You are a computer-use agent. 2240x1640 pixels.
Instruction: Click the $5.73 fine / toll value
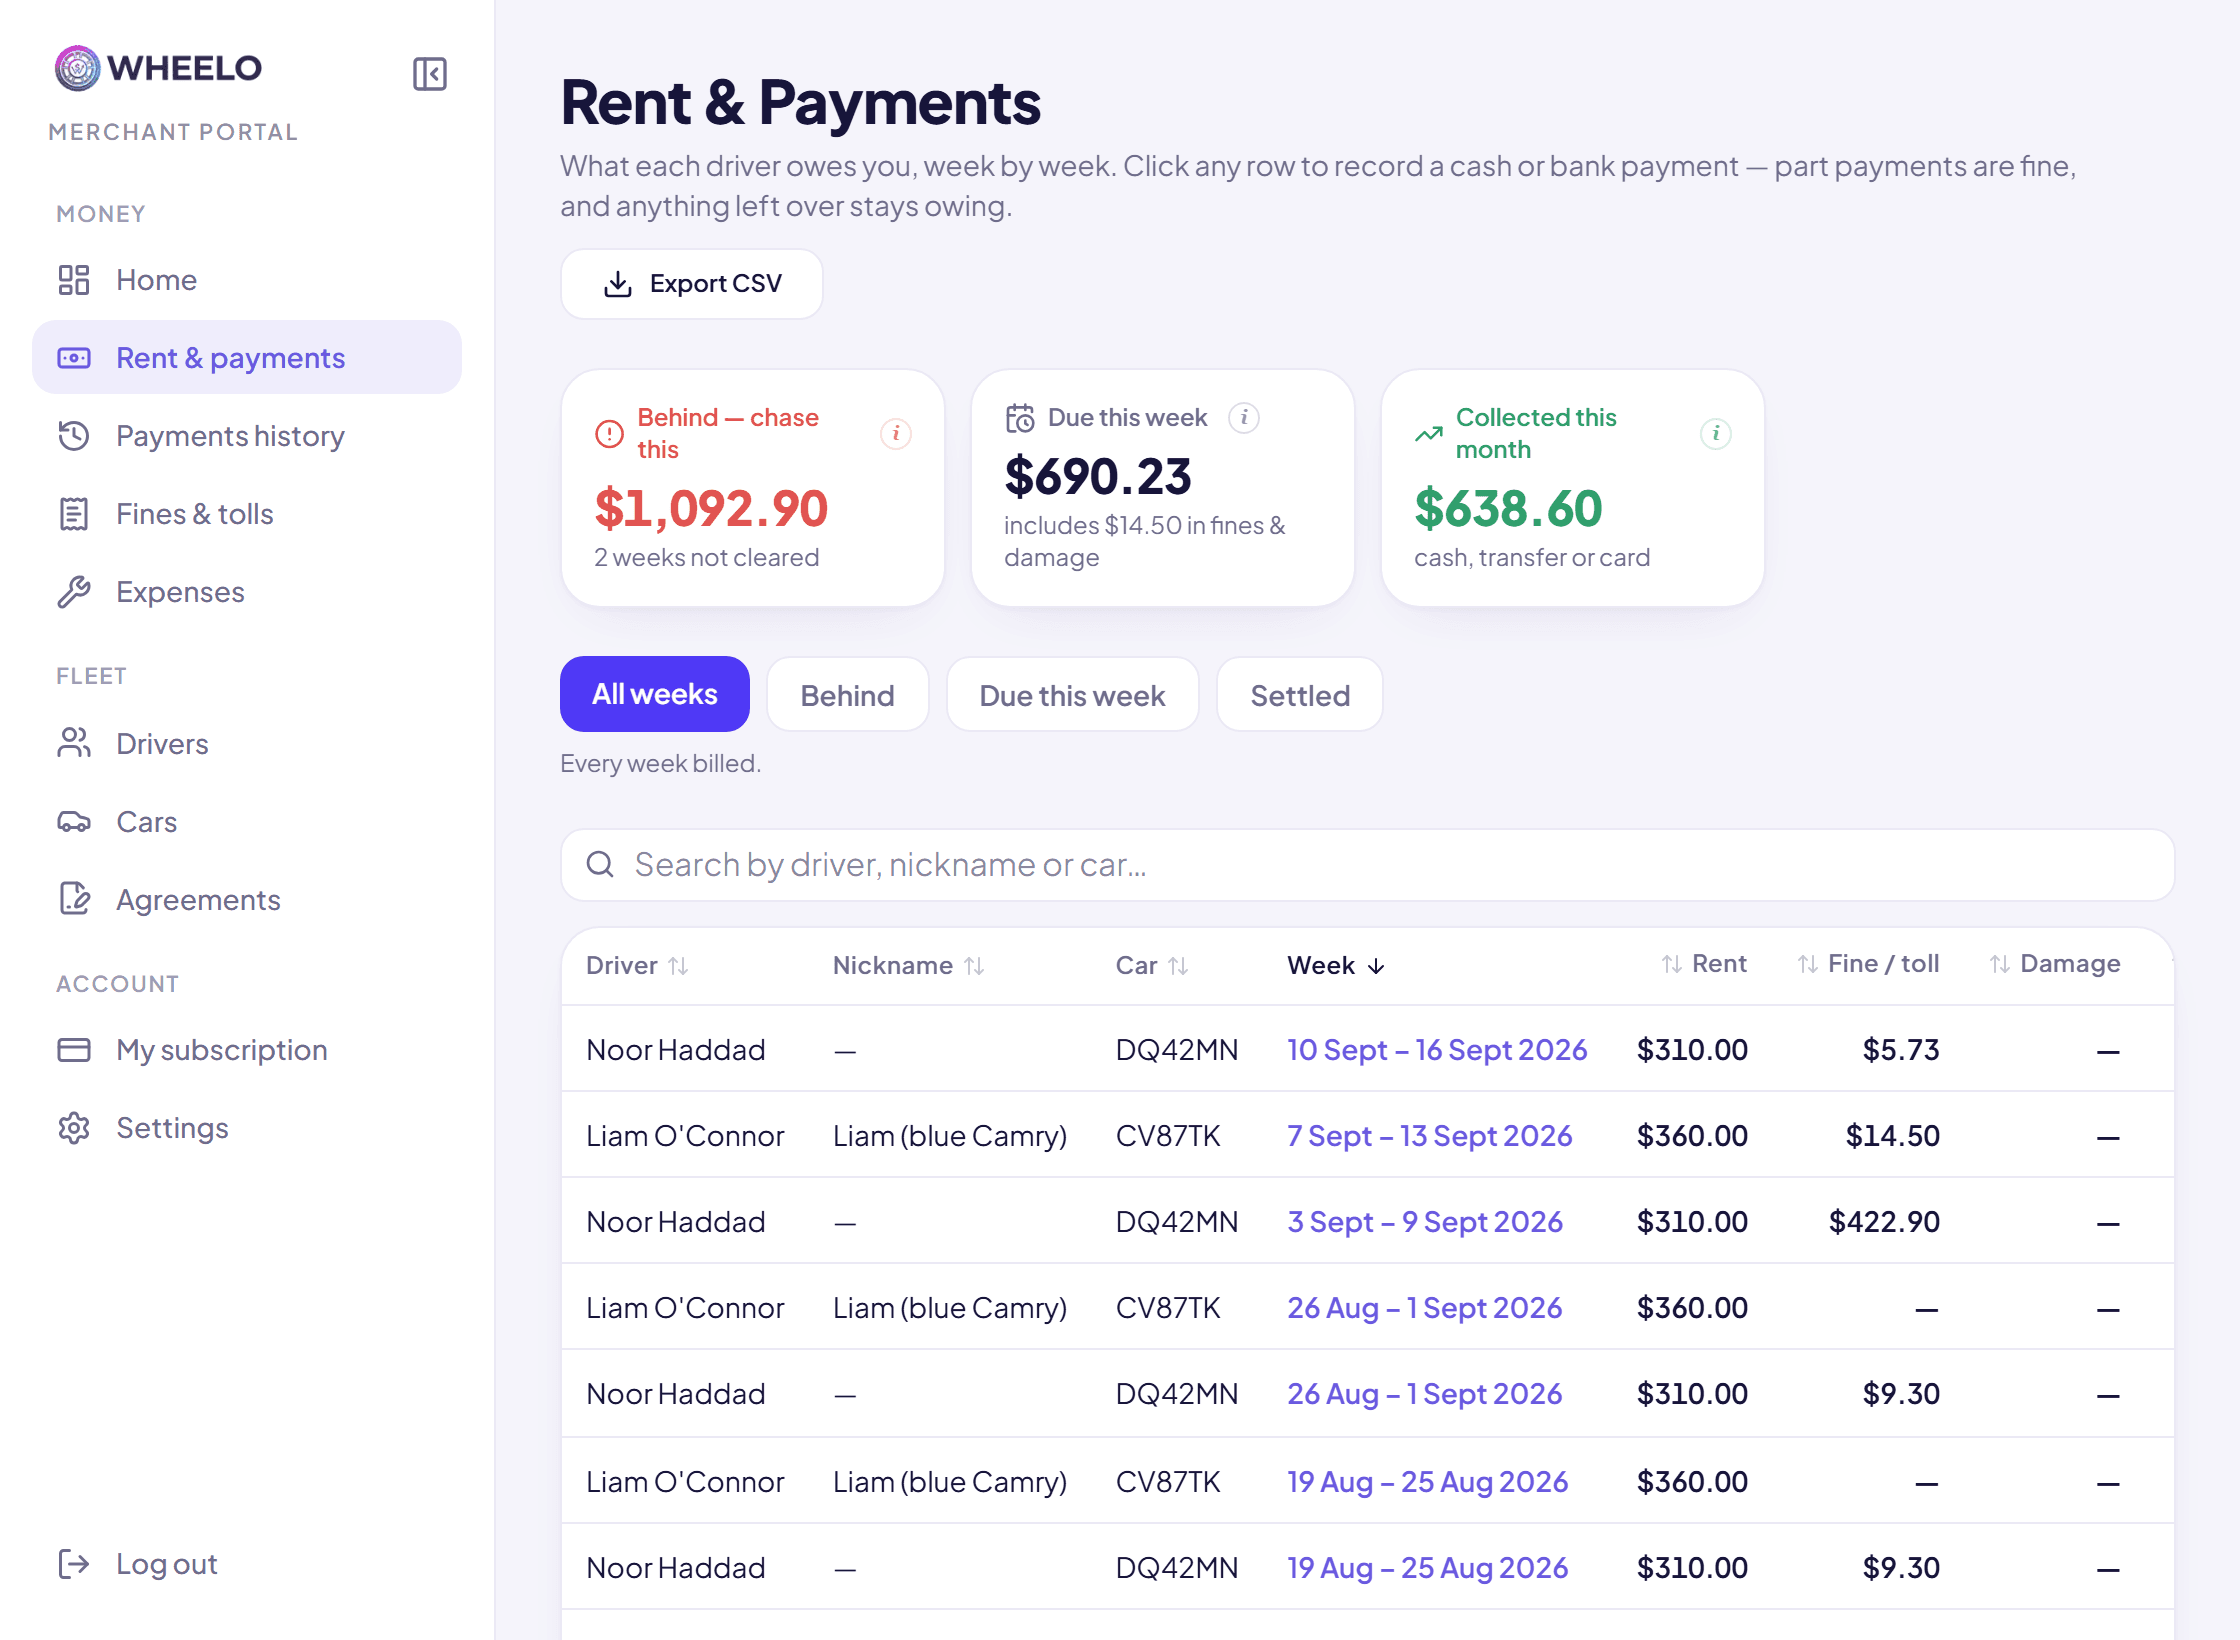(x=1901, y=1050)
